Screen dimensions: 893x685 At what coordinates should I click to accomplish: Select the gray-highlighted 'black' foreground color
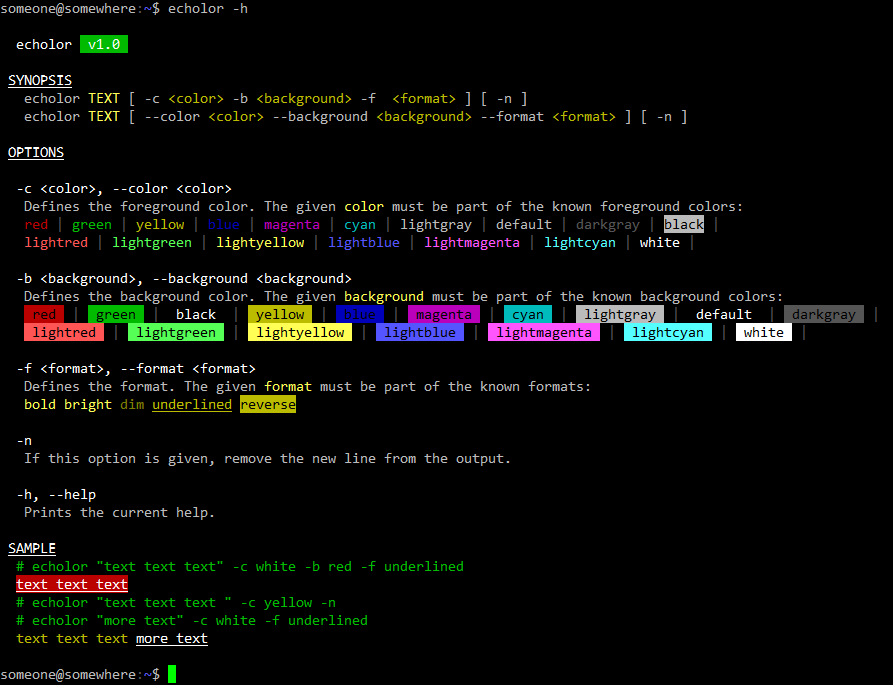684,224
